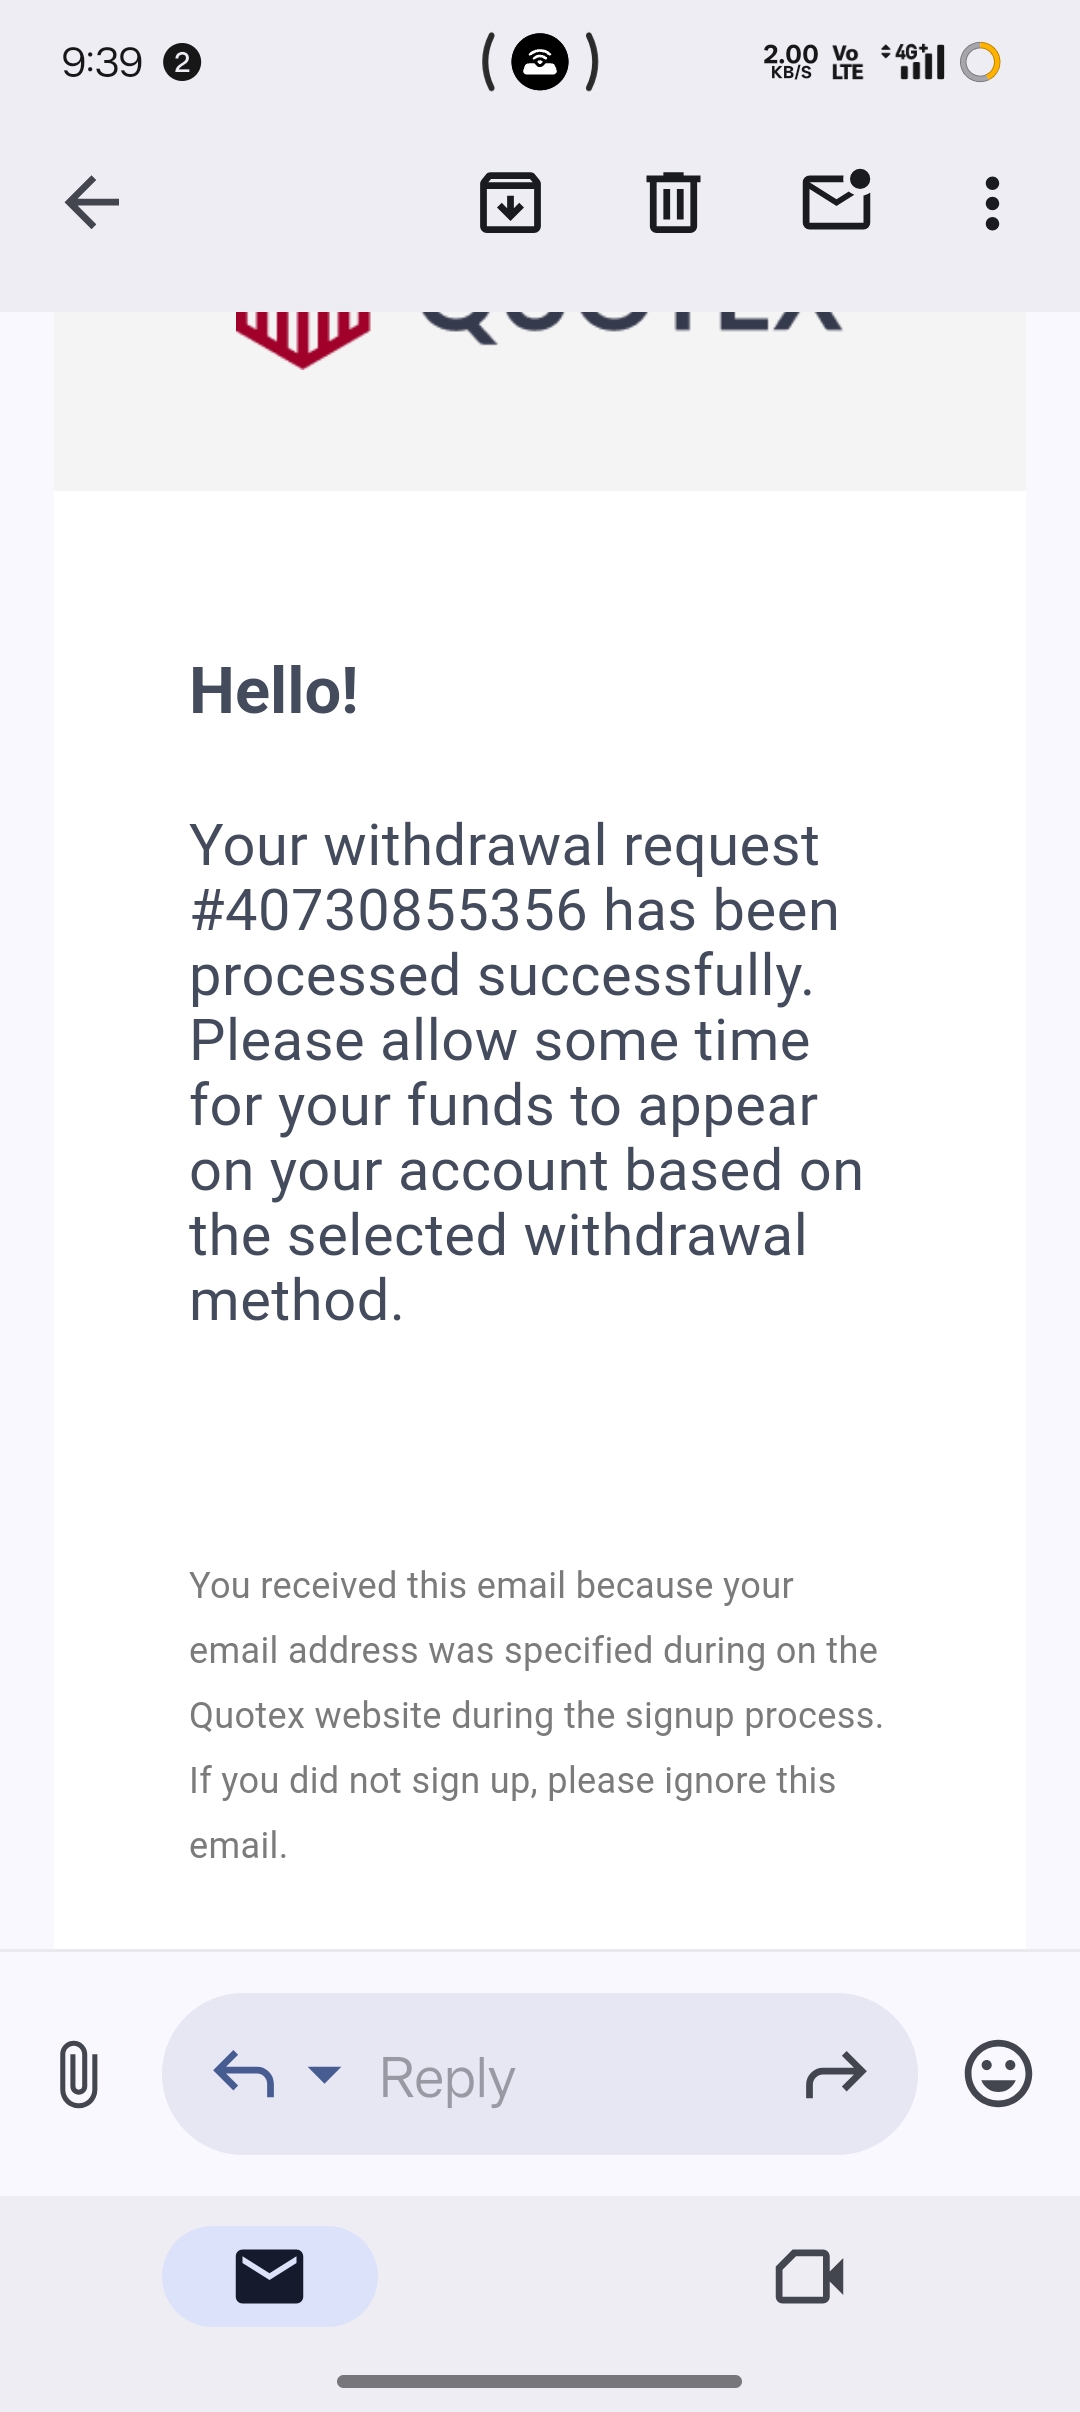Click the reply arrow icon

click(x=244, y=2074)
